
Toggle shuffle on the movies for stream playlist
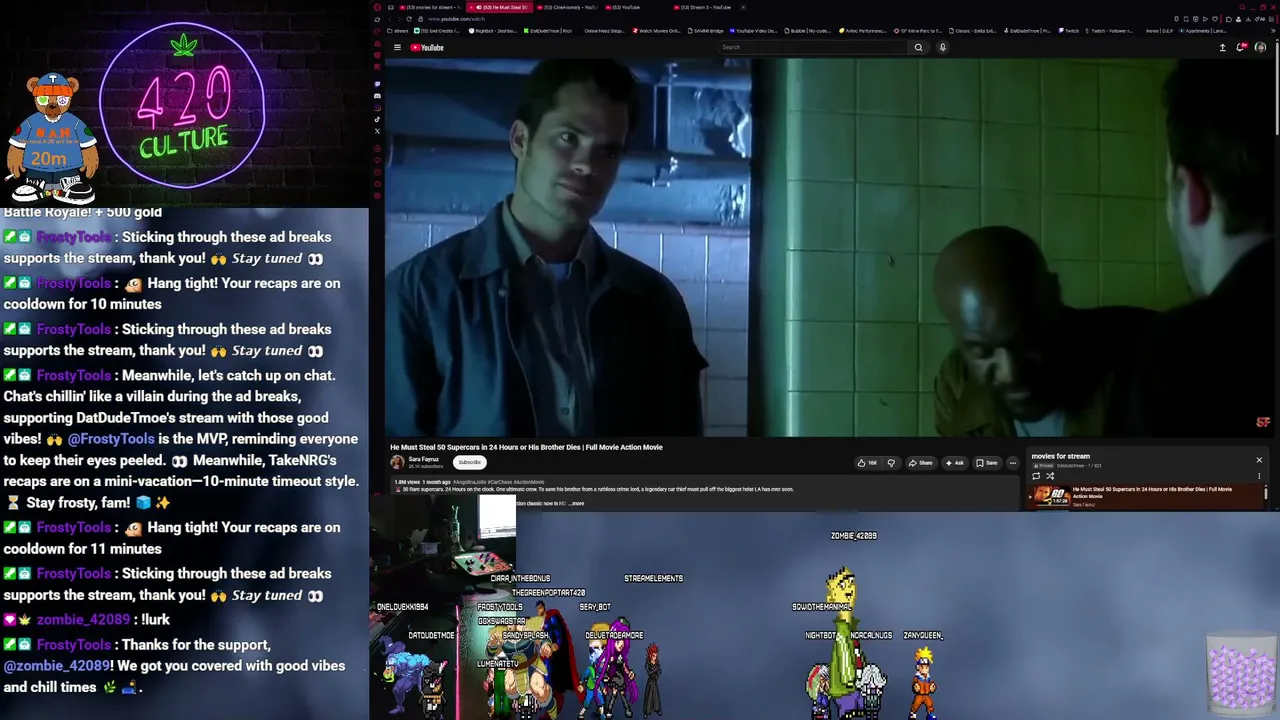point(1050,476)
